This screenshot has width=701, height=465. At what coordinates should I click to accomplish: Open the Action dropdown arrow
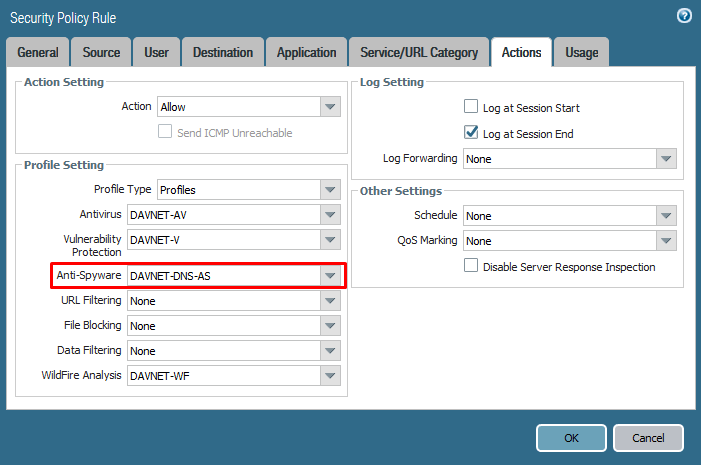[330, 107]
